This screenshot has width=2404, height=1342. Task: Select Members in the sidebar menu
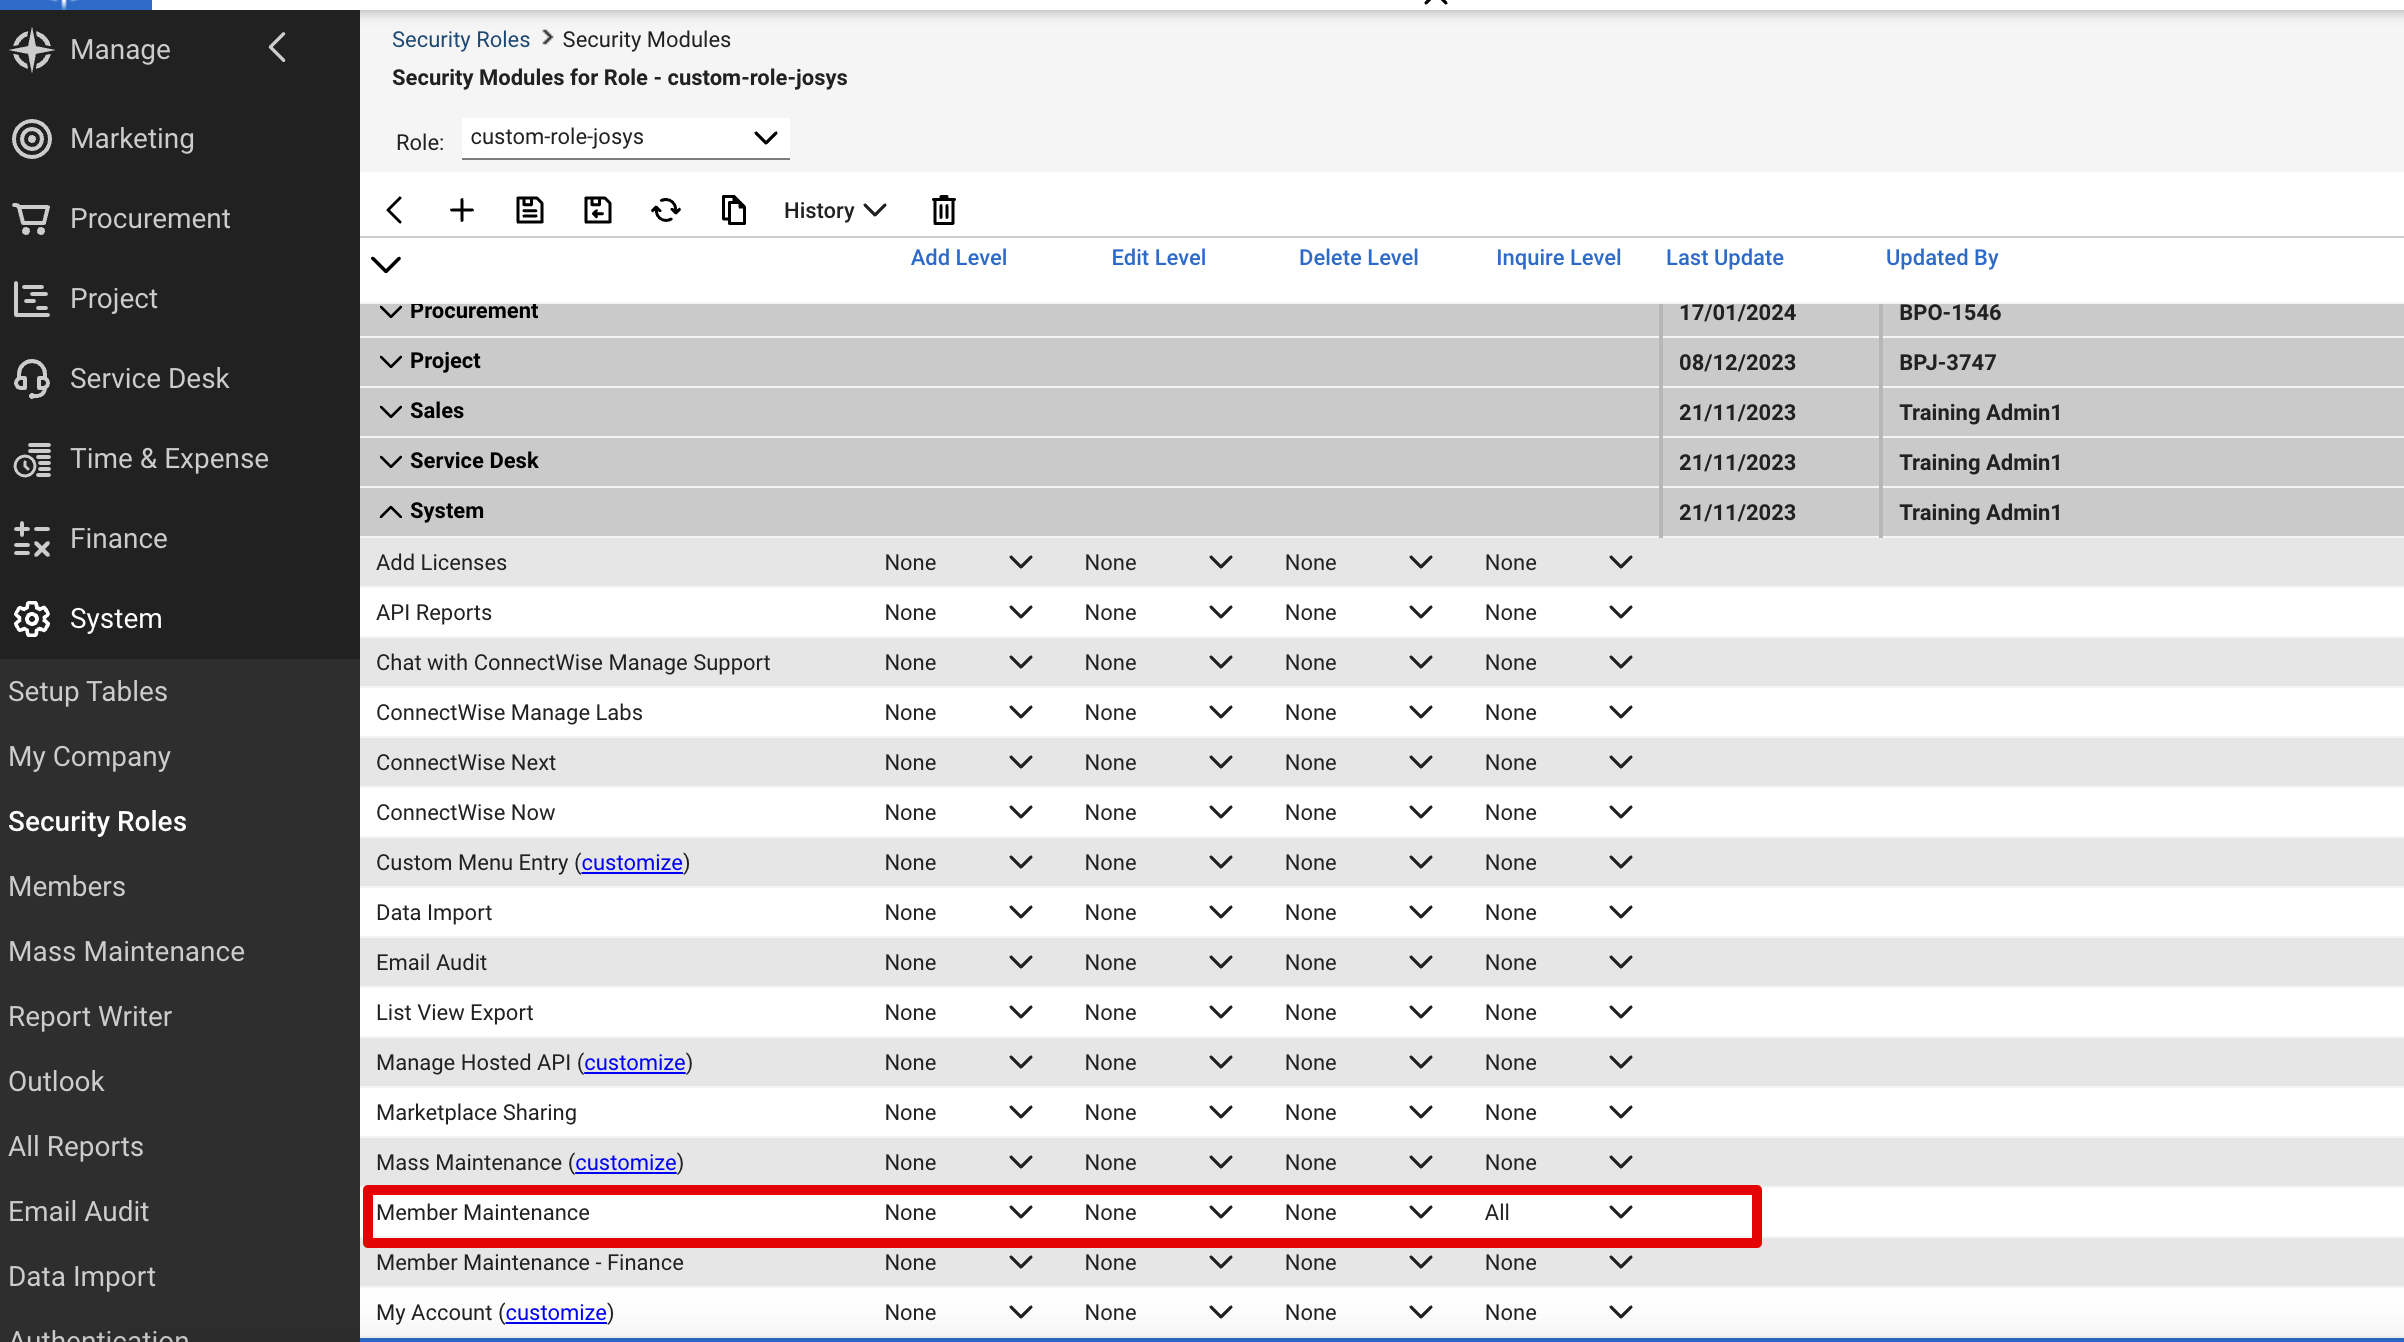pyautogui.click(x=67, y=886)
